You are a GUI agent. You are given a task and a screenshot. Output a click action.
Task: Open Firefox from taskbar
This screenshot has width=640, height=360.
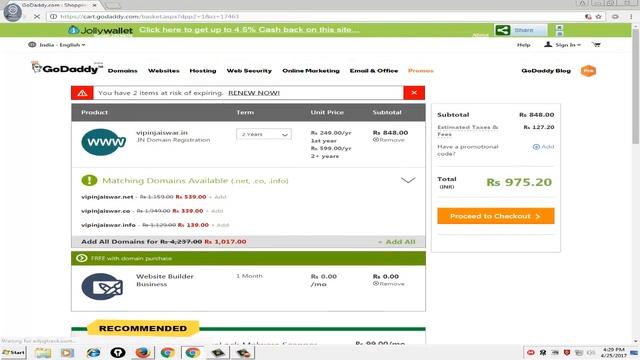(143, 352)
